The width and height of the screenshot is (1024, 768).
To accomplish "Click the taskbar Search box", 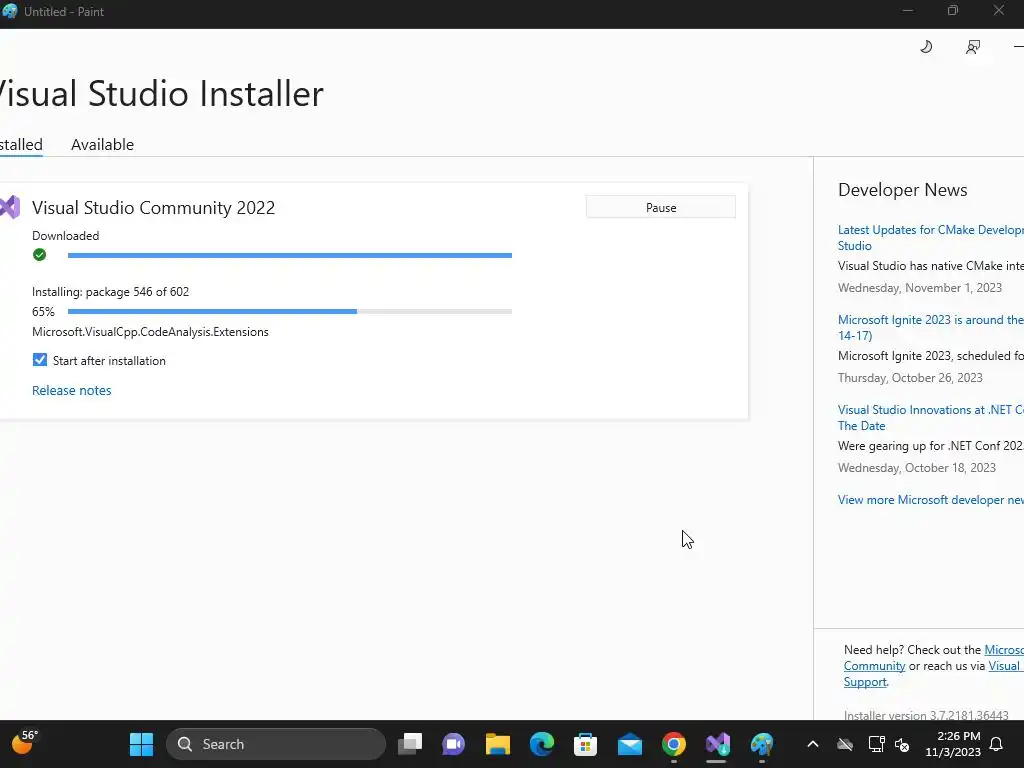I will (276, 744).
